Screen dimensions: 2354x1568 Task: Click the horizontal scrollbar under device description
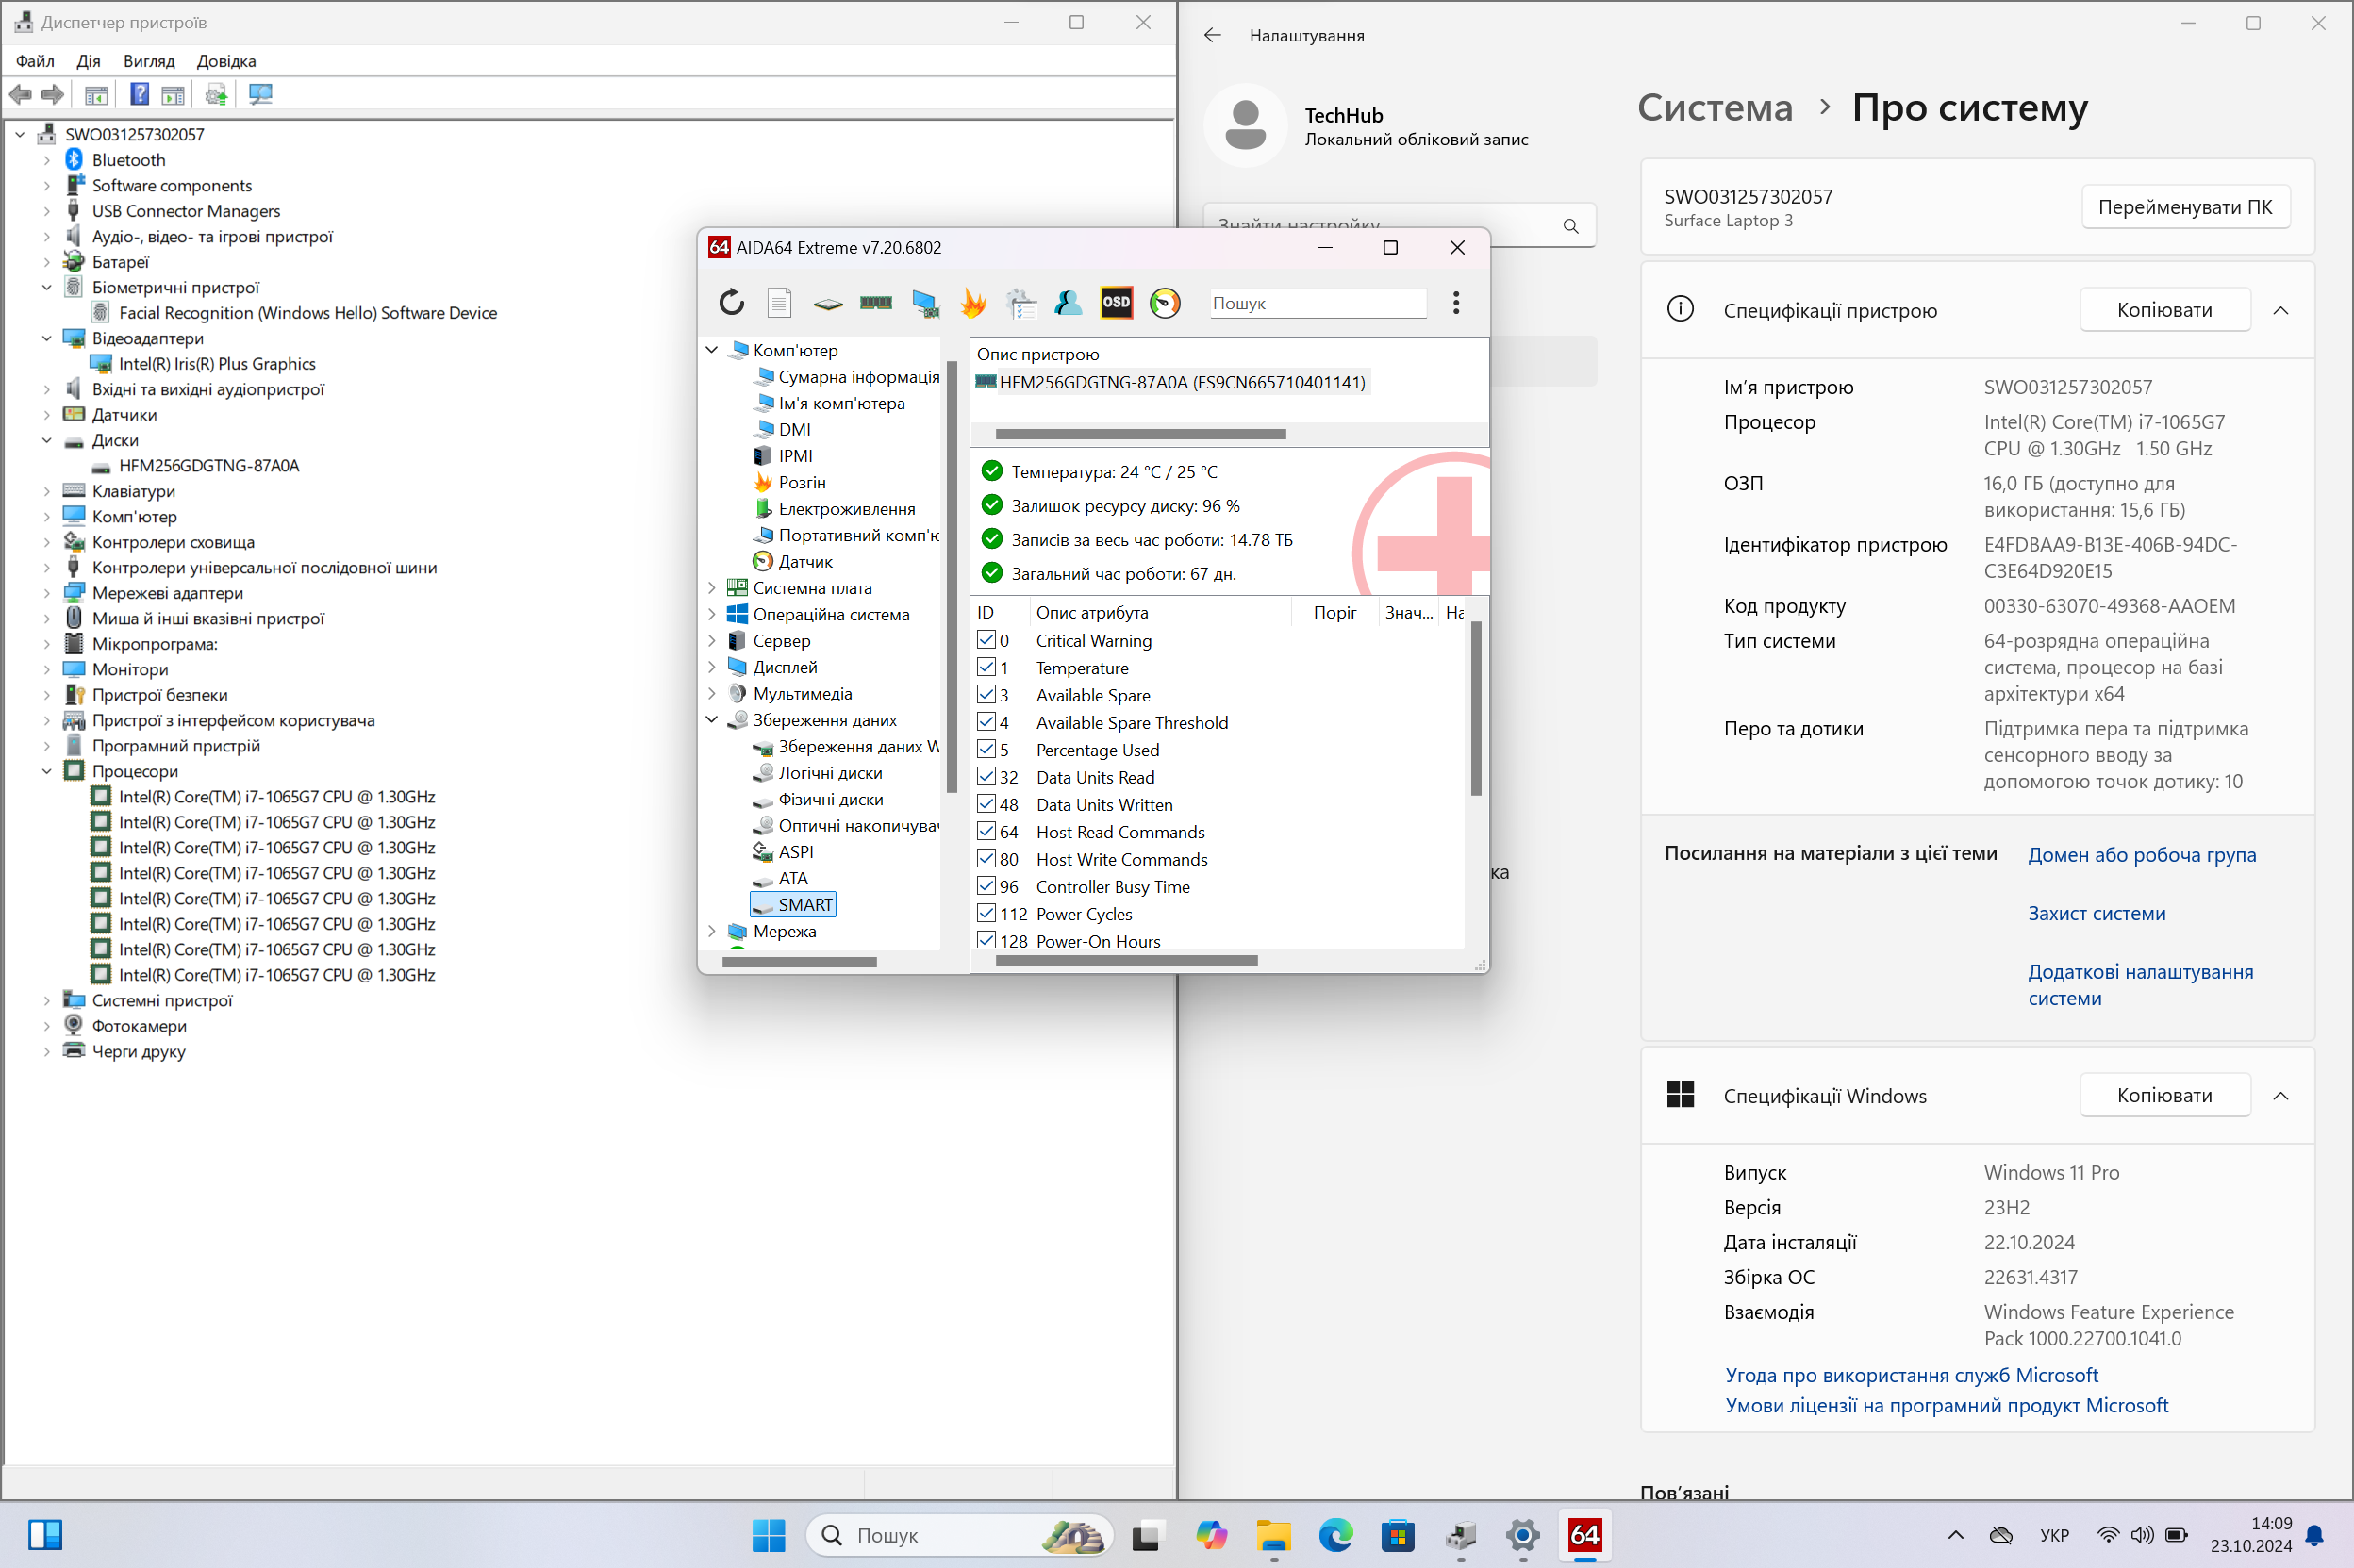(1140, 434)
